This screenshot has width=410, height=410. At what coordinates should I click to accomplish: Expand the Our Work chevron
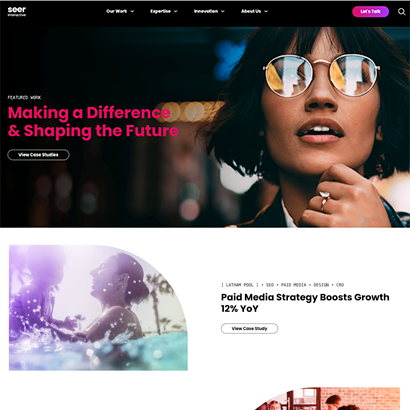tap(132, 11)
